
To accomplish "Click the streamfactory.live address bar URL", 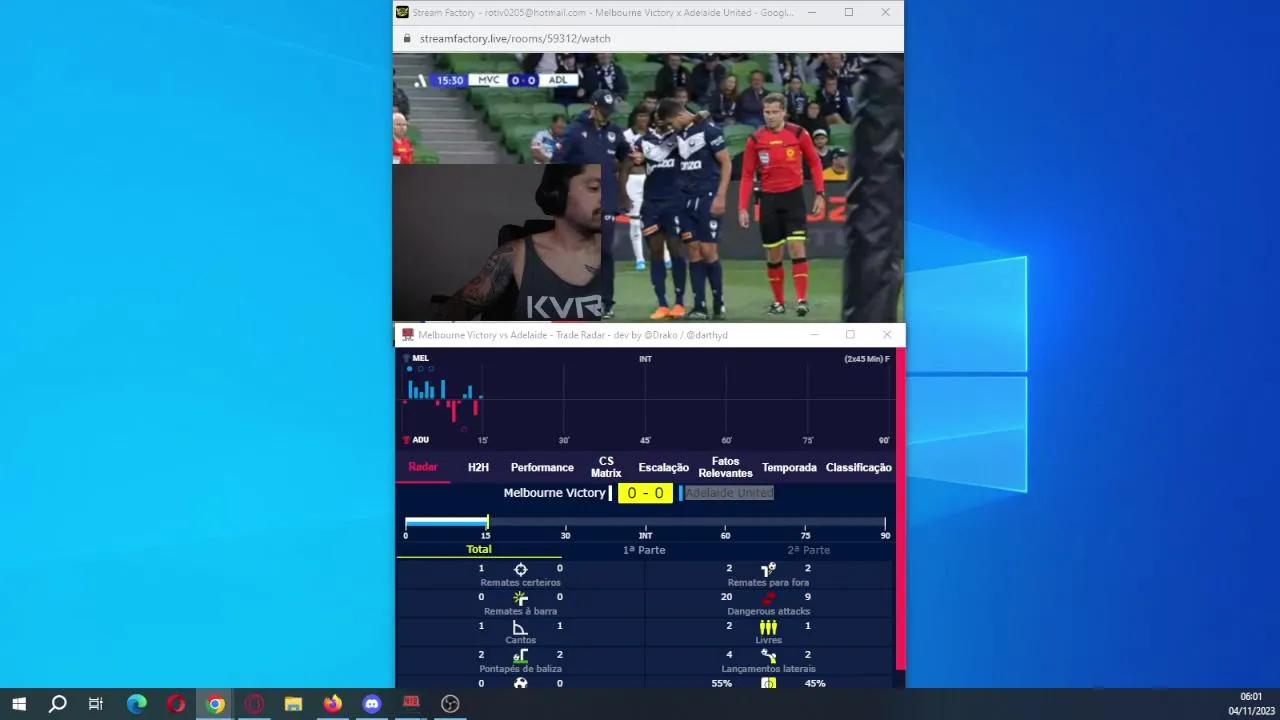I will point(515,39).
